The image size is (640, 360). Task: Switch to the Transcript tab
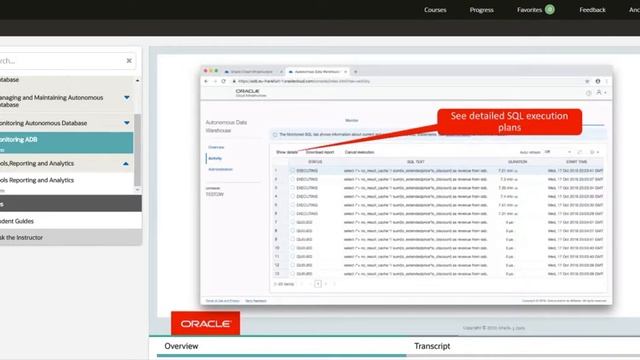tap(432, 346)
